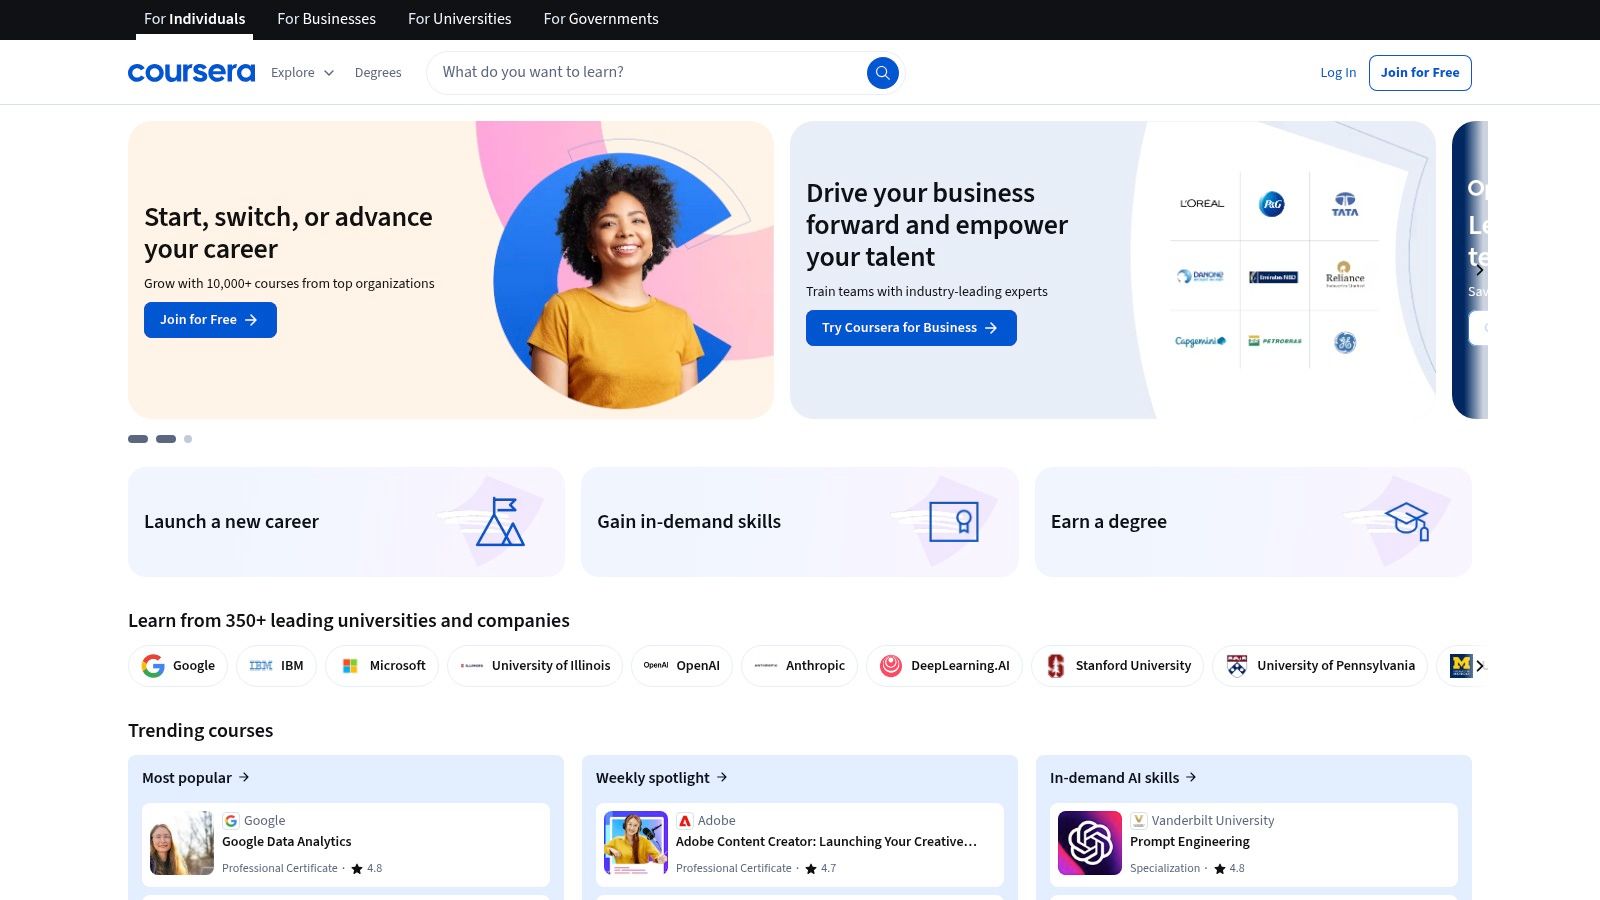
Task: Open the Degrees menu
Action: 378,72
